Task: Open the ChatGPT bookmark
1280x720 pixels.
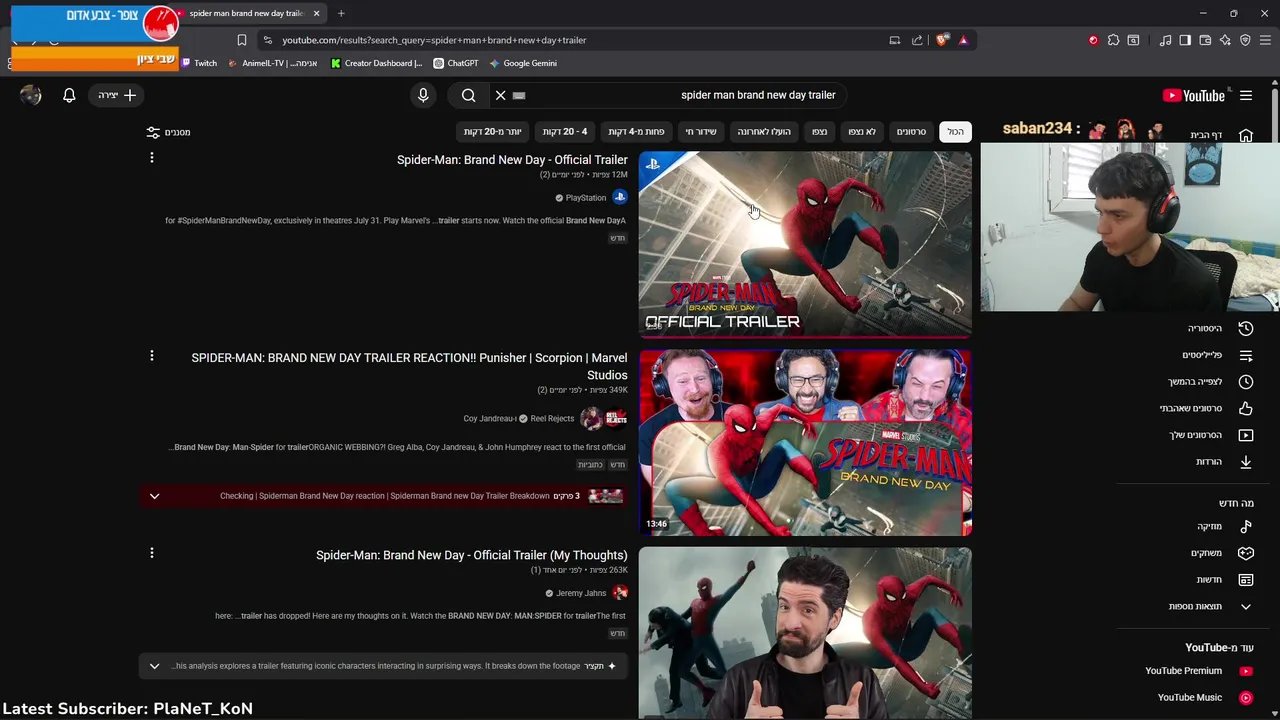Action: [x=455, y=63]
